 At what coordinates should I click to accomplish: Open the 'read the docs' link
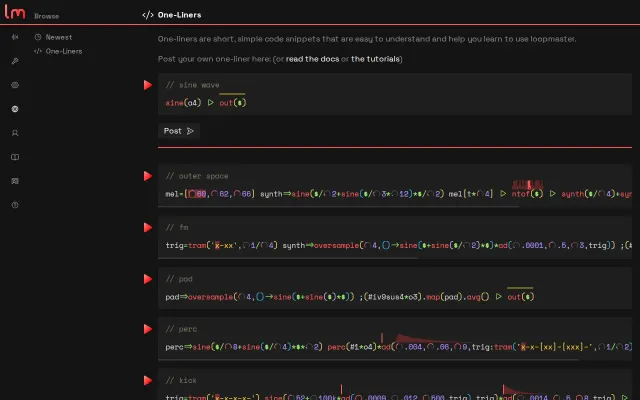pos(312,59)
